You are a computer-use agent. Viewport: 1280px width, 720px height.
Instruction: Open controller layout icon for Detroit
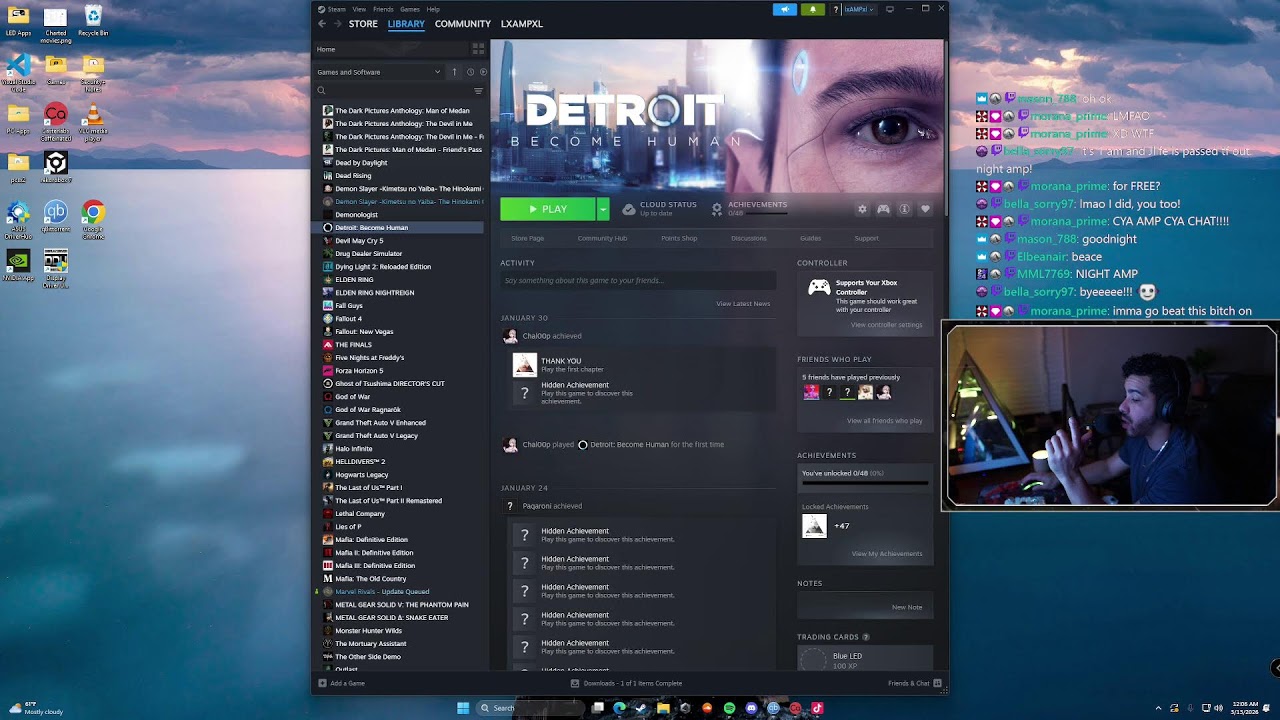coord(883,209)
